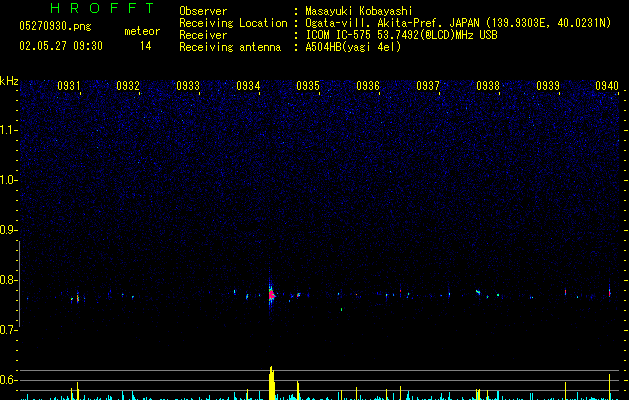Click the yellow spike at 0940 in power graph
This screenshot has width=629, height=400.
(x=609, y=387)
